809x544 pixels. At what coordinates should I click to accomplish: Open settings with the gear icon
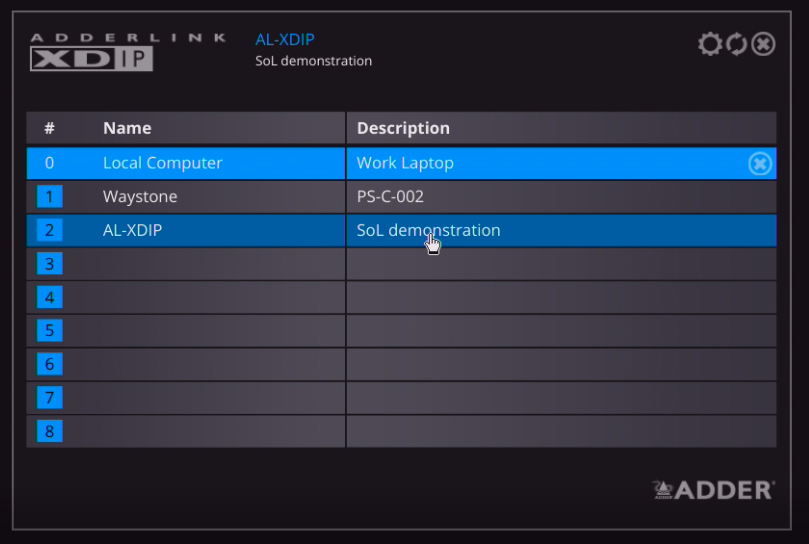(710, 44)
